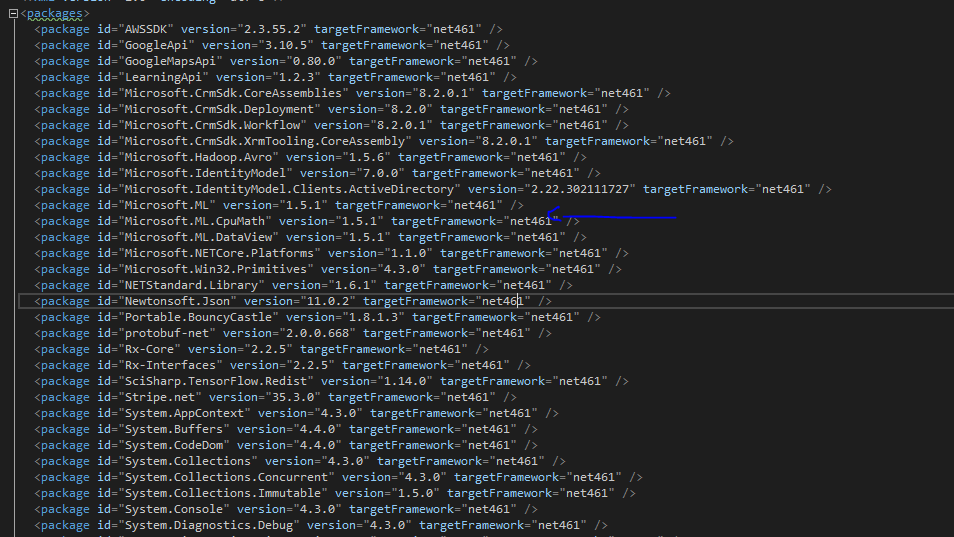Image resolution: width=954 pixels, height=537 pixels.
Task: Collapse the packages root element
Action: click(x=13, y=13)
